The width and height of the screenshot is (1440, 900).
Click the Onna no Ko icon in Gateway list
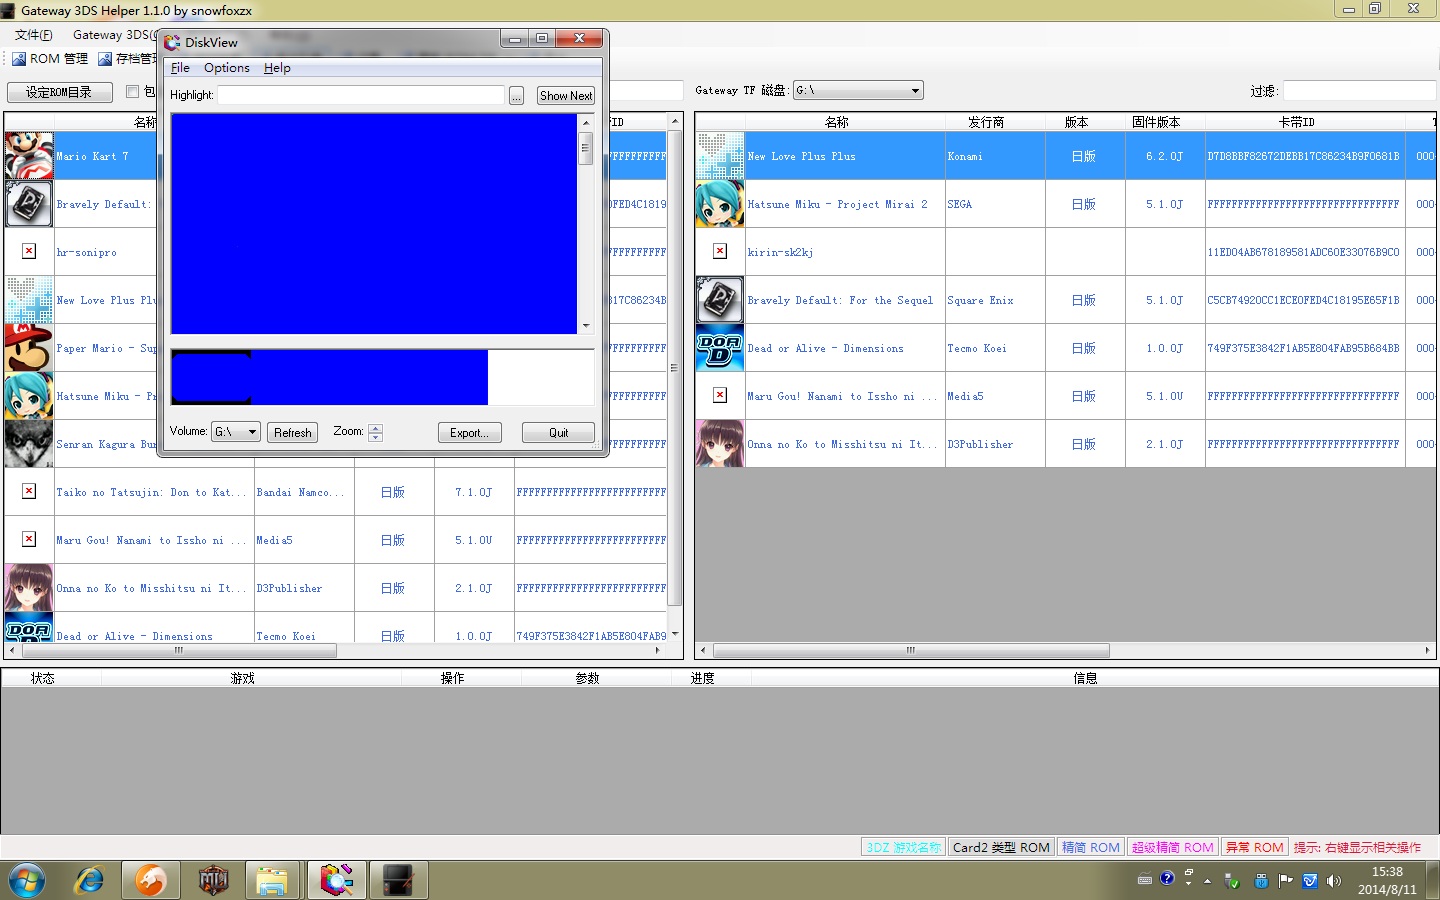pyautogui.click(x=720, y=444)
